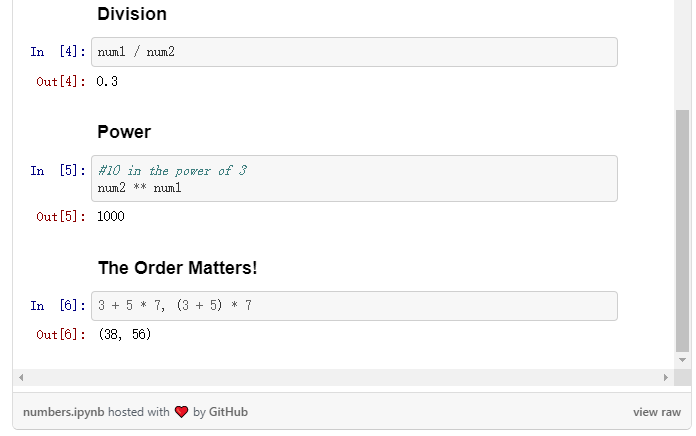The width and height of the screenshot is (696, 436).
Task: Click the num2 ** num1 code line
Action: click(x=140, y=187)
